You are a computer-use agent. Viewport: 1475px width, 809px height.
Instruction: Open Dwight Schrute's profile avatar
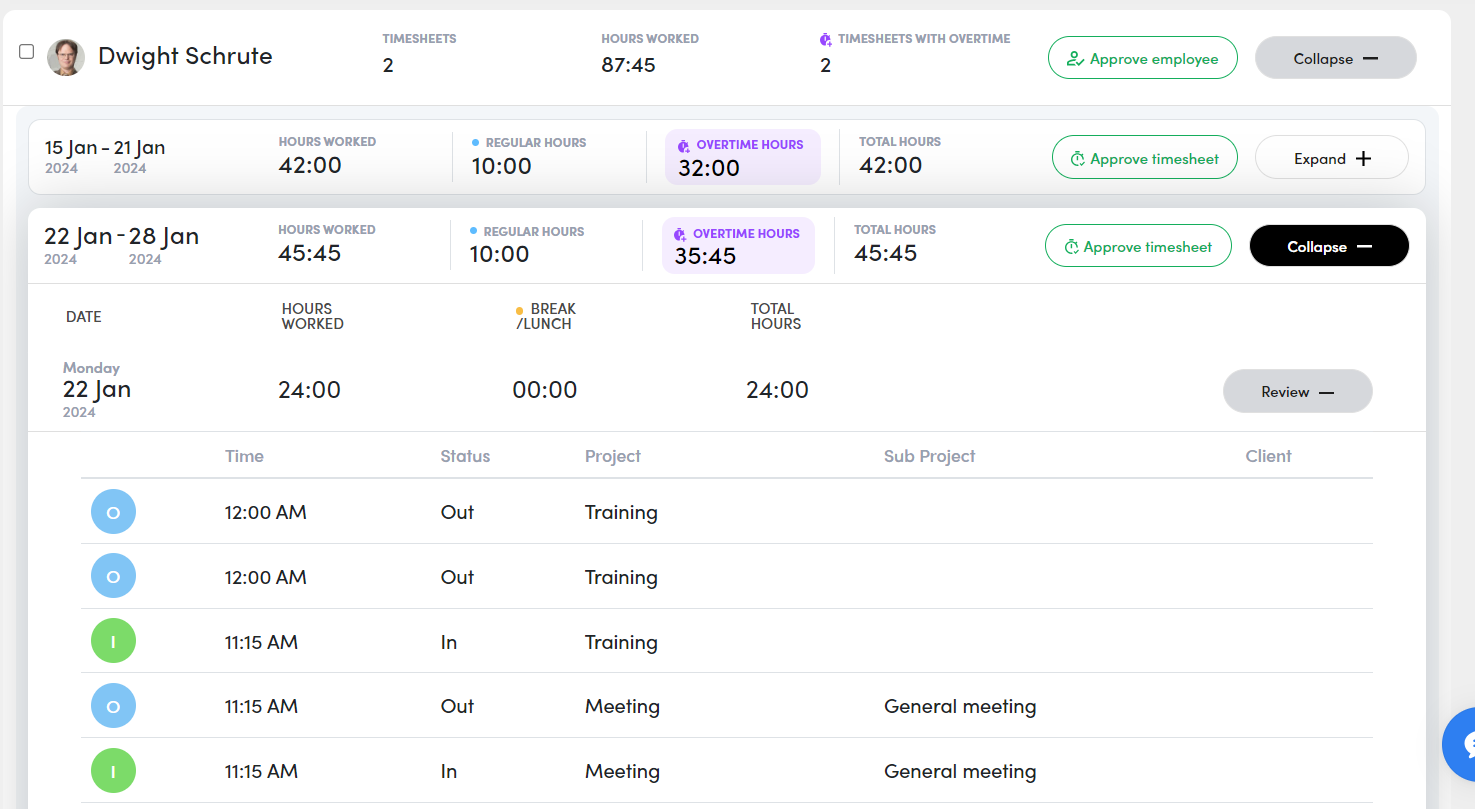[x=66, y=57]
